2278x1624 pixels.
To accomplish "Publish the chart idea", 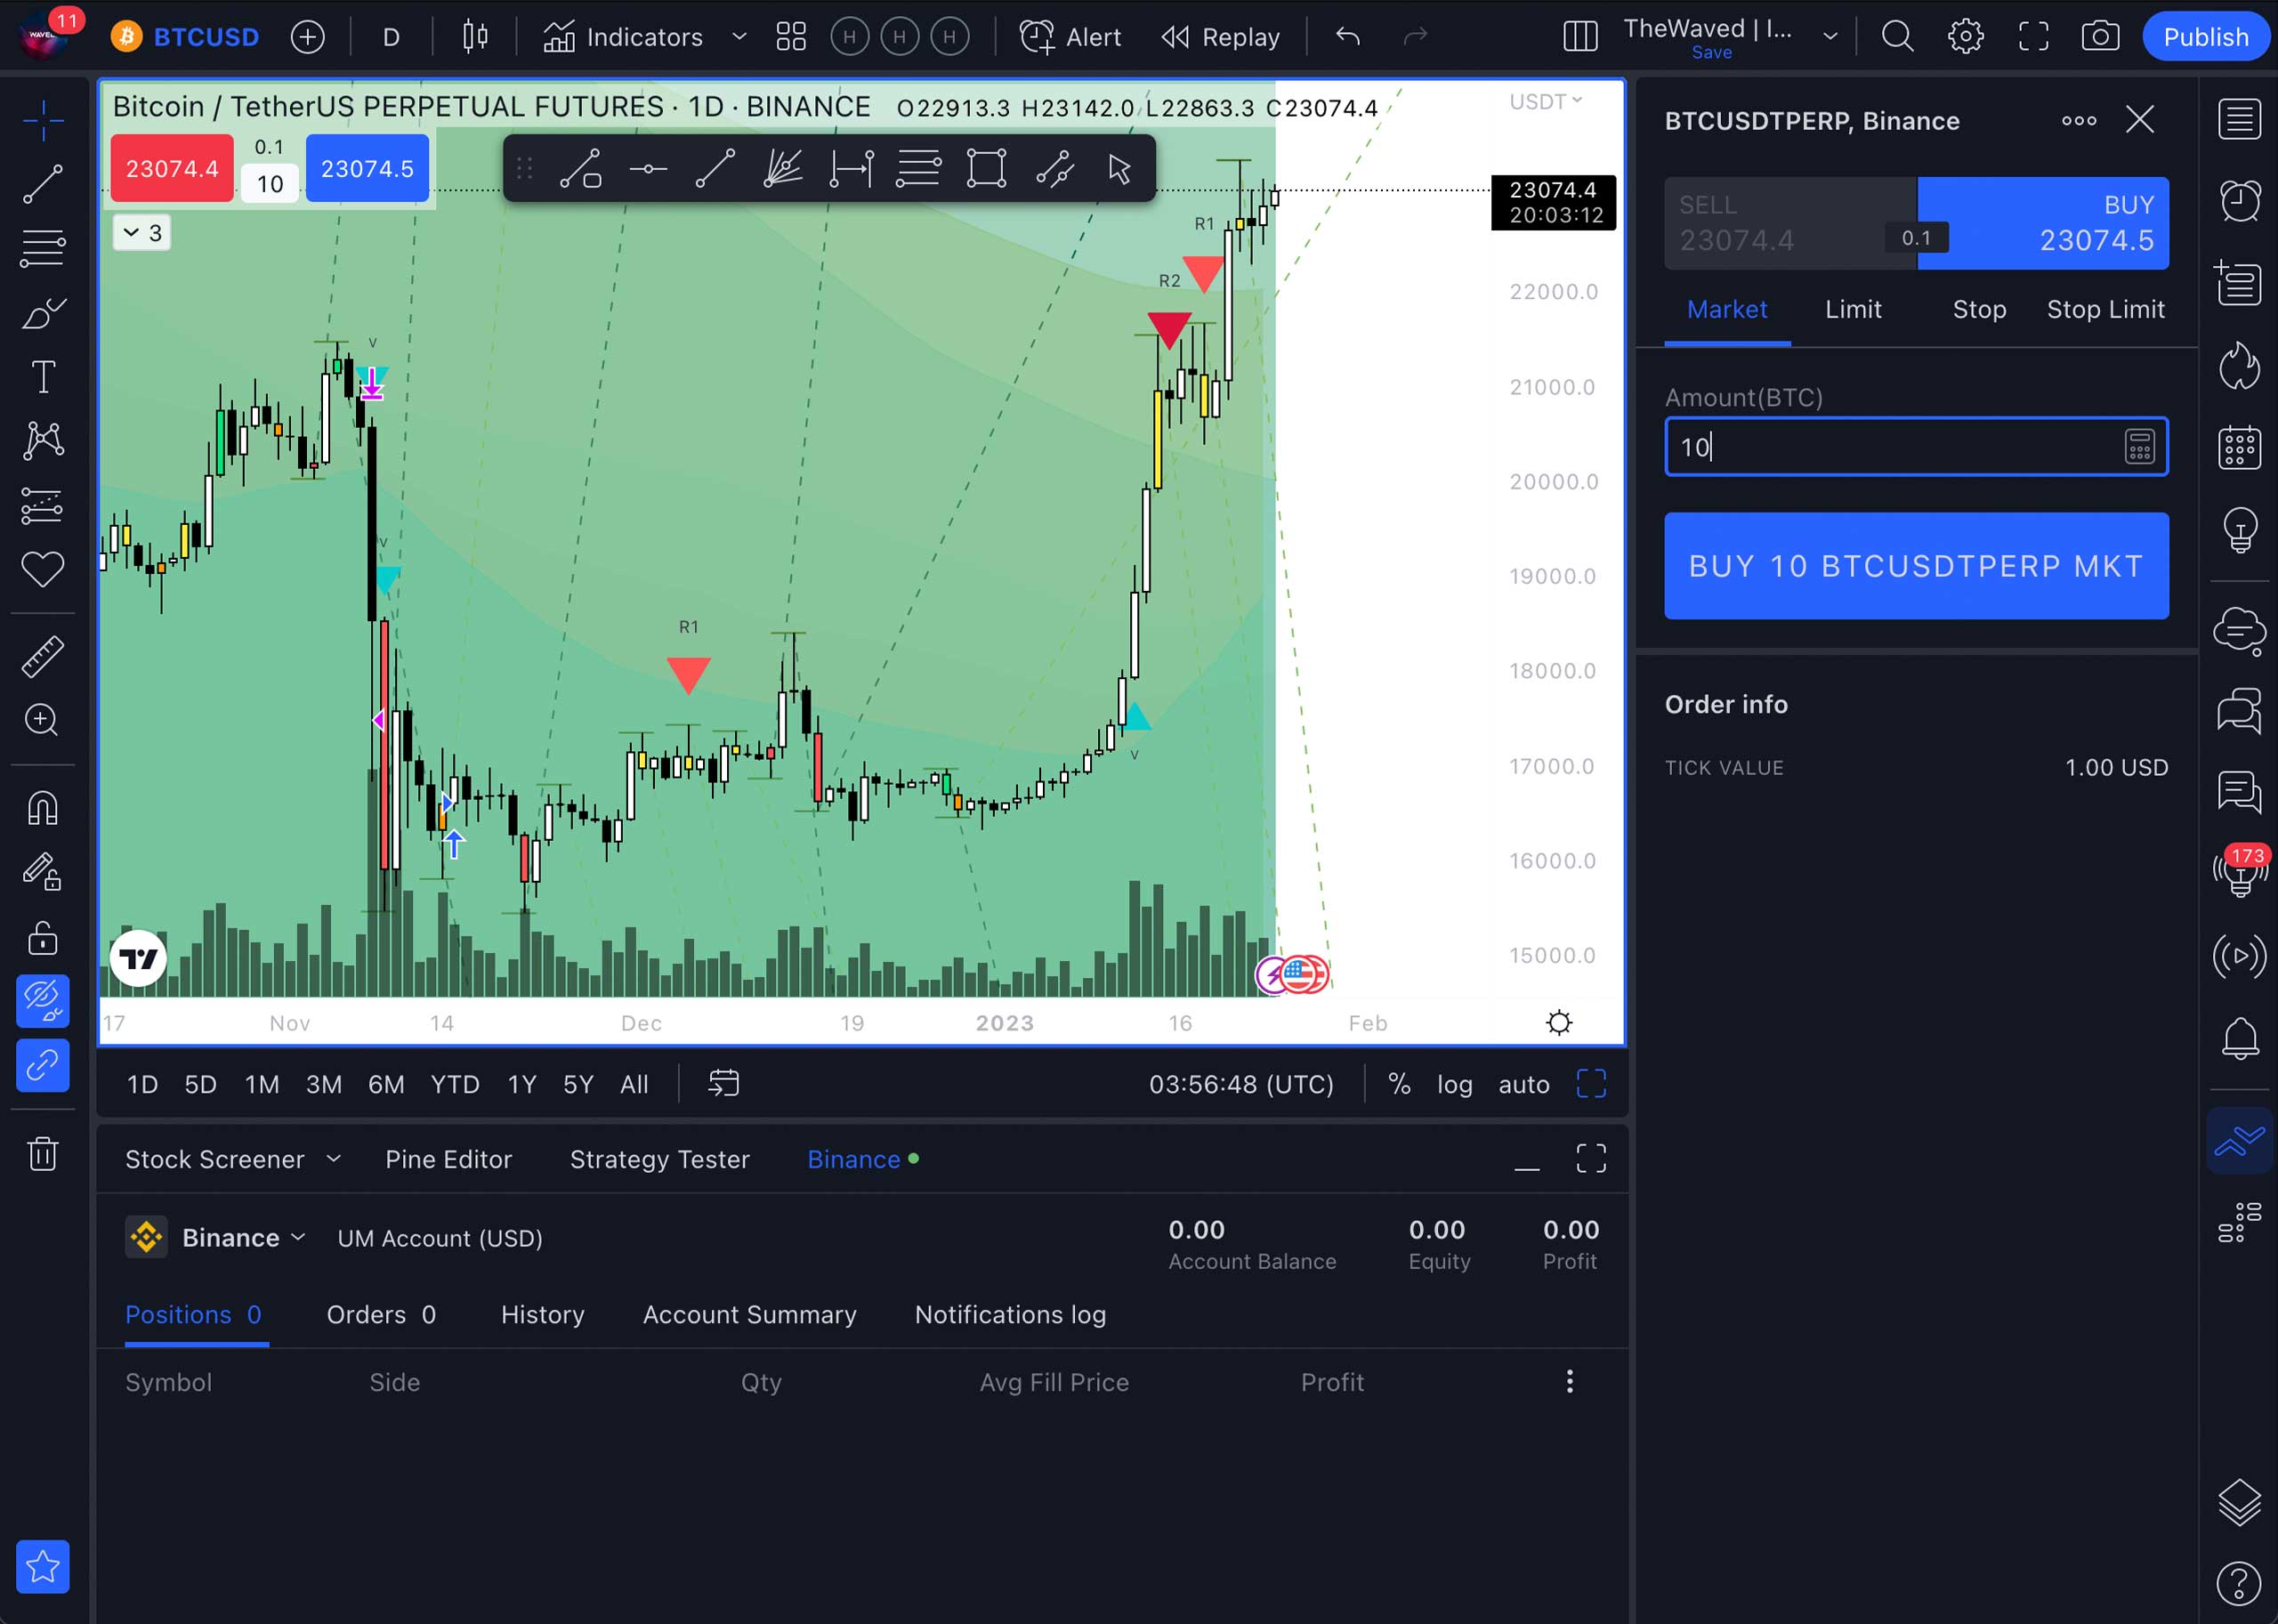I will coord(2205,37).
